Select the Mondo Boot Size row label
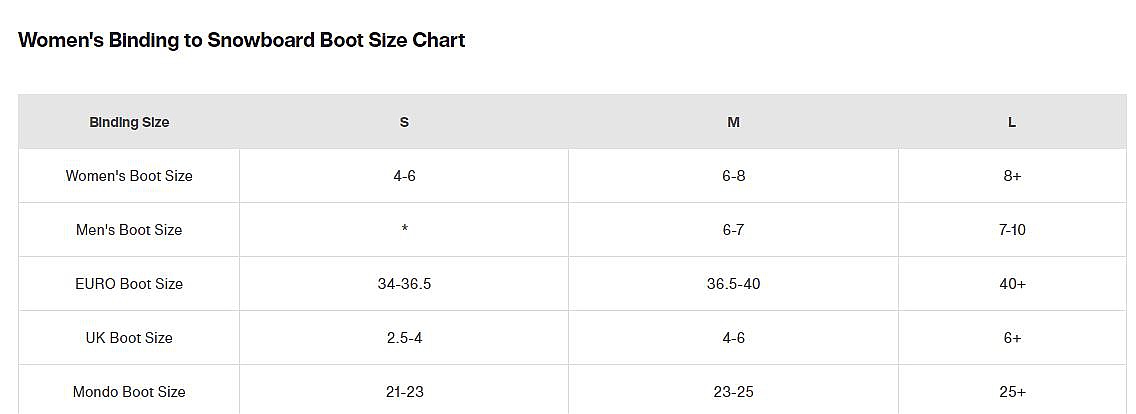The height and width of the screenshot is (414, 1136). (129, 392)
